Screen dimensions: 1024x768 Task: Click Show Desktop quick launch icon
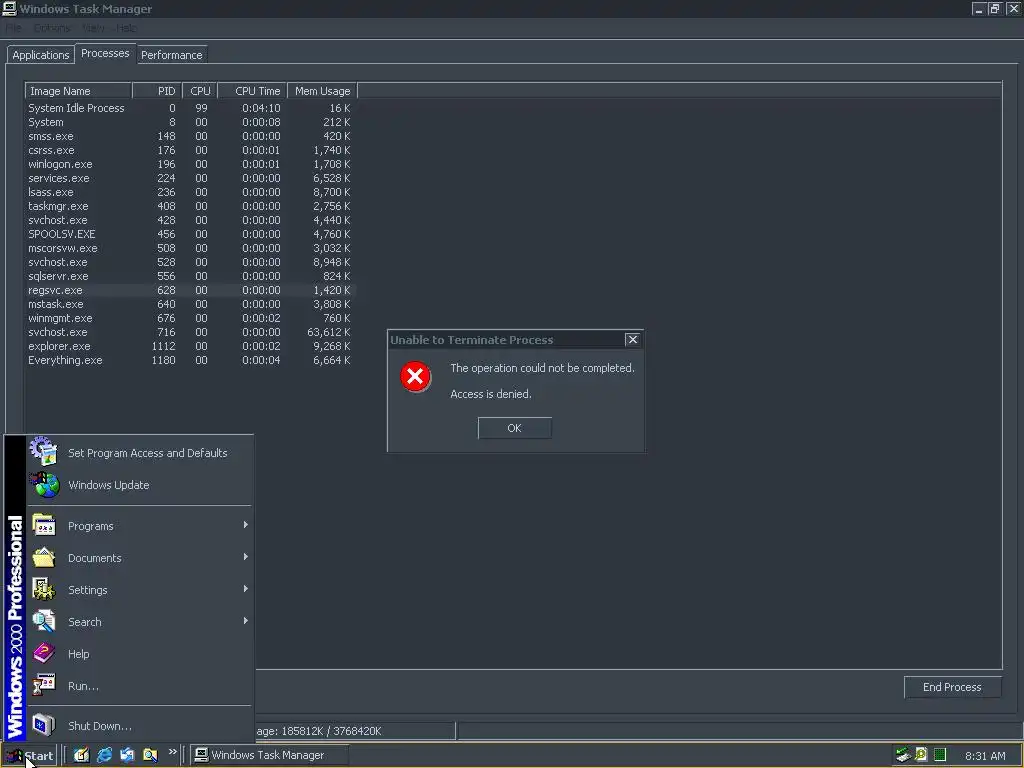coord(81,755)
